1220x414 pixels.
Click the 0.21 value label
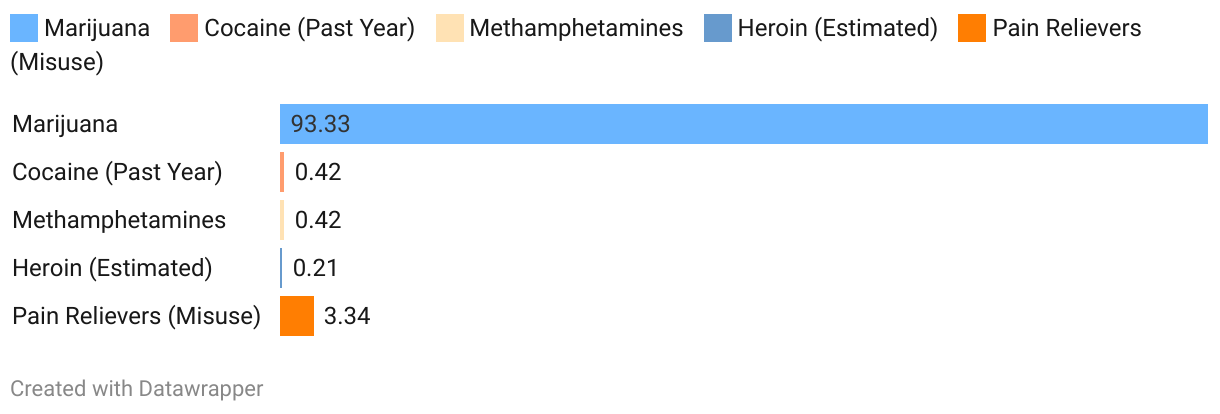tap(315, 268)
